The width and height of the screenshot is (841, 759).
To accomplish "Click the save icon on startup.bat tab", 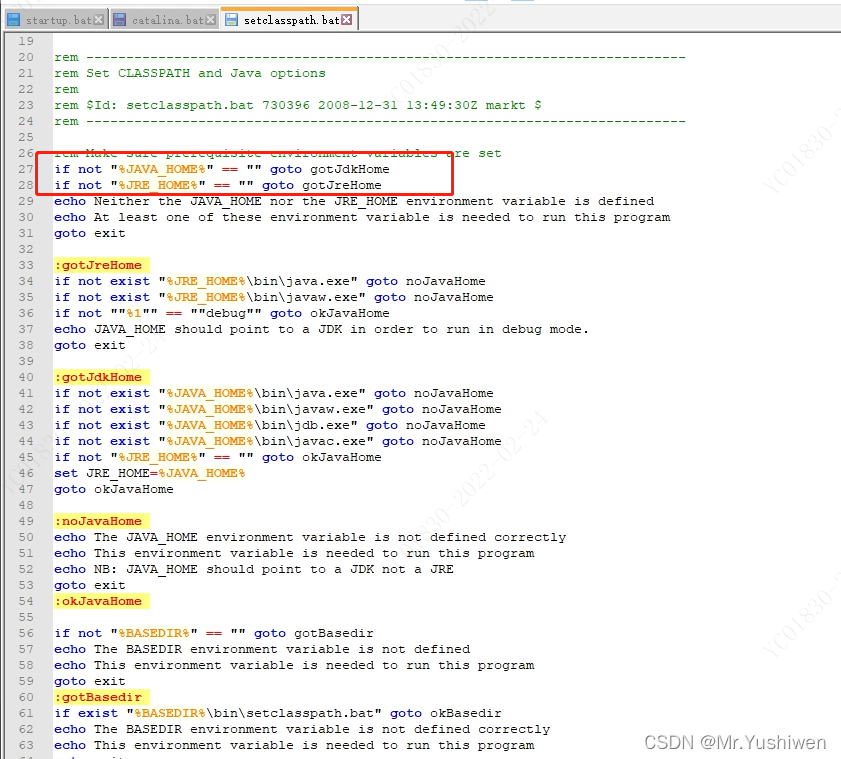I will click(x=13, y=20).
